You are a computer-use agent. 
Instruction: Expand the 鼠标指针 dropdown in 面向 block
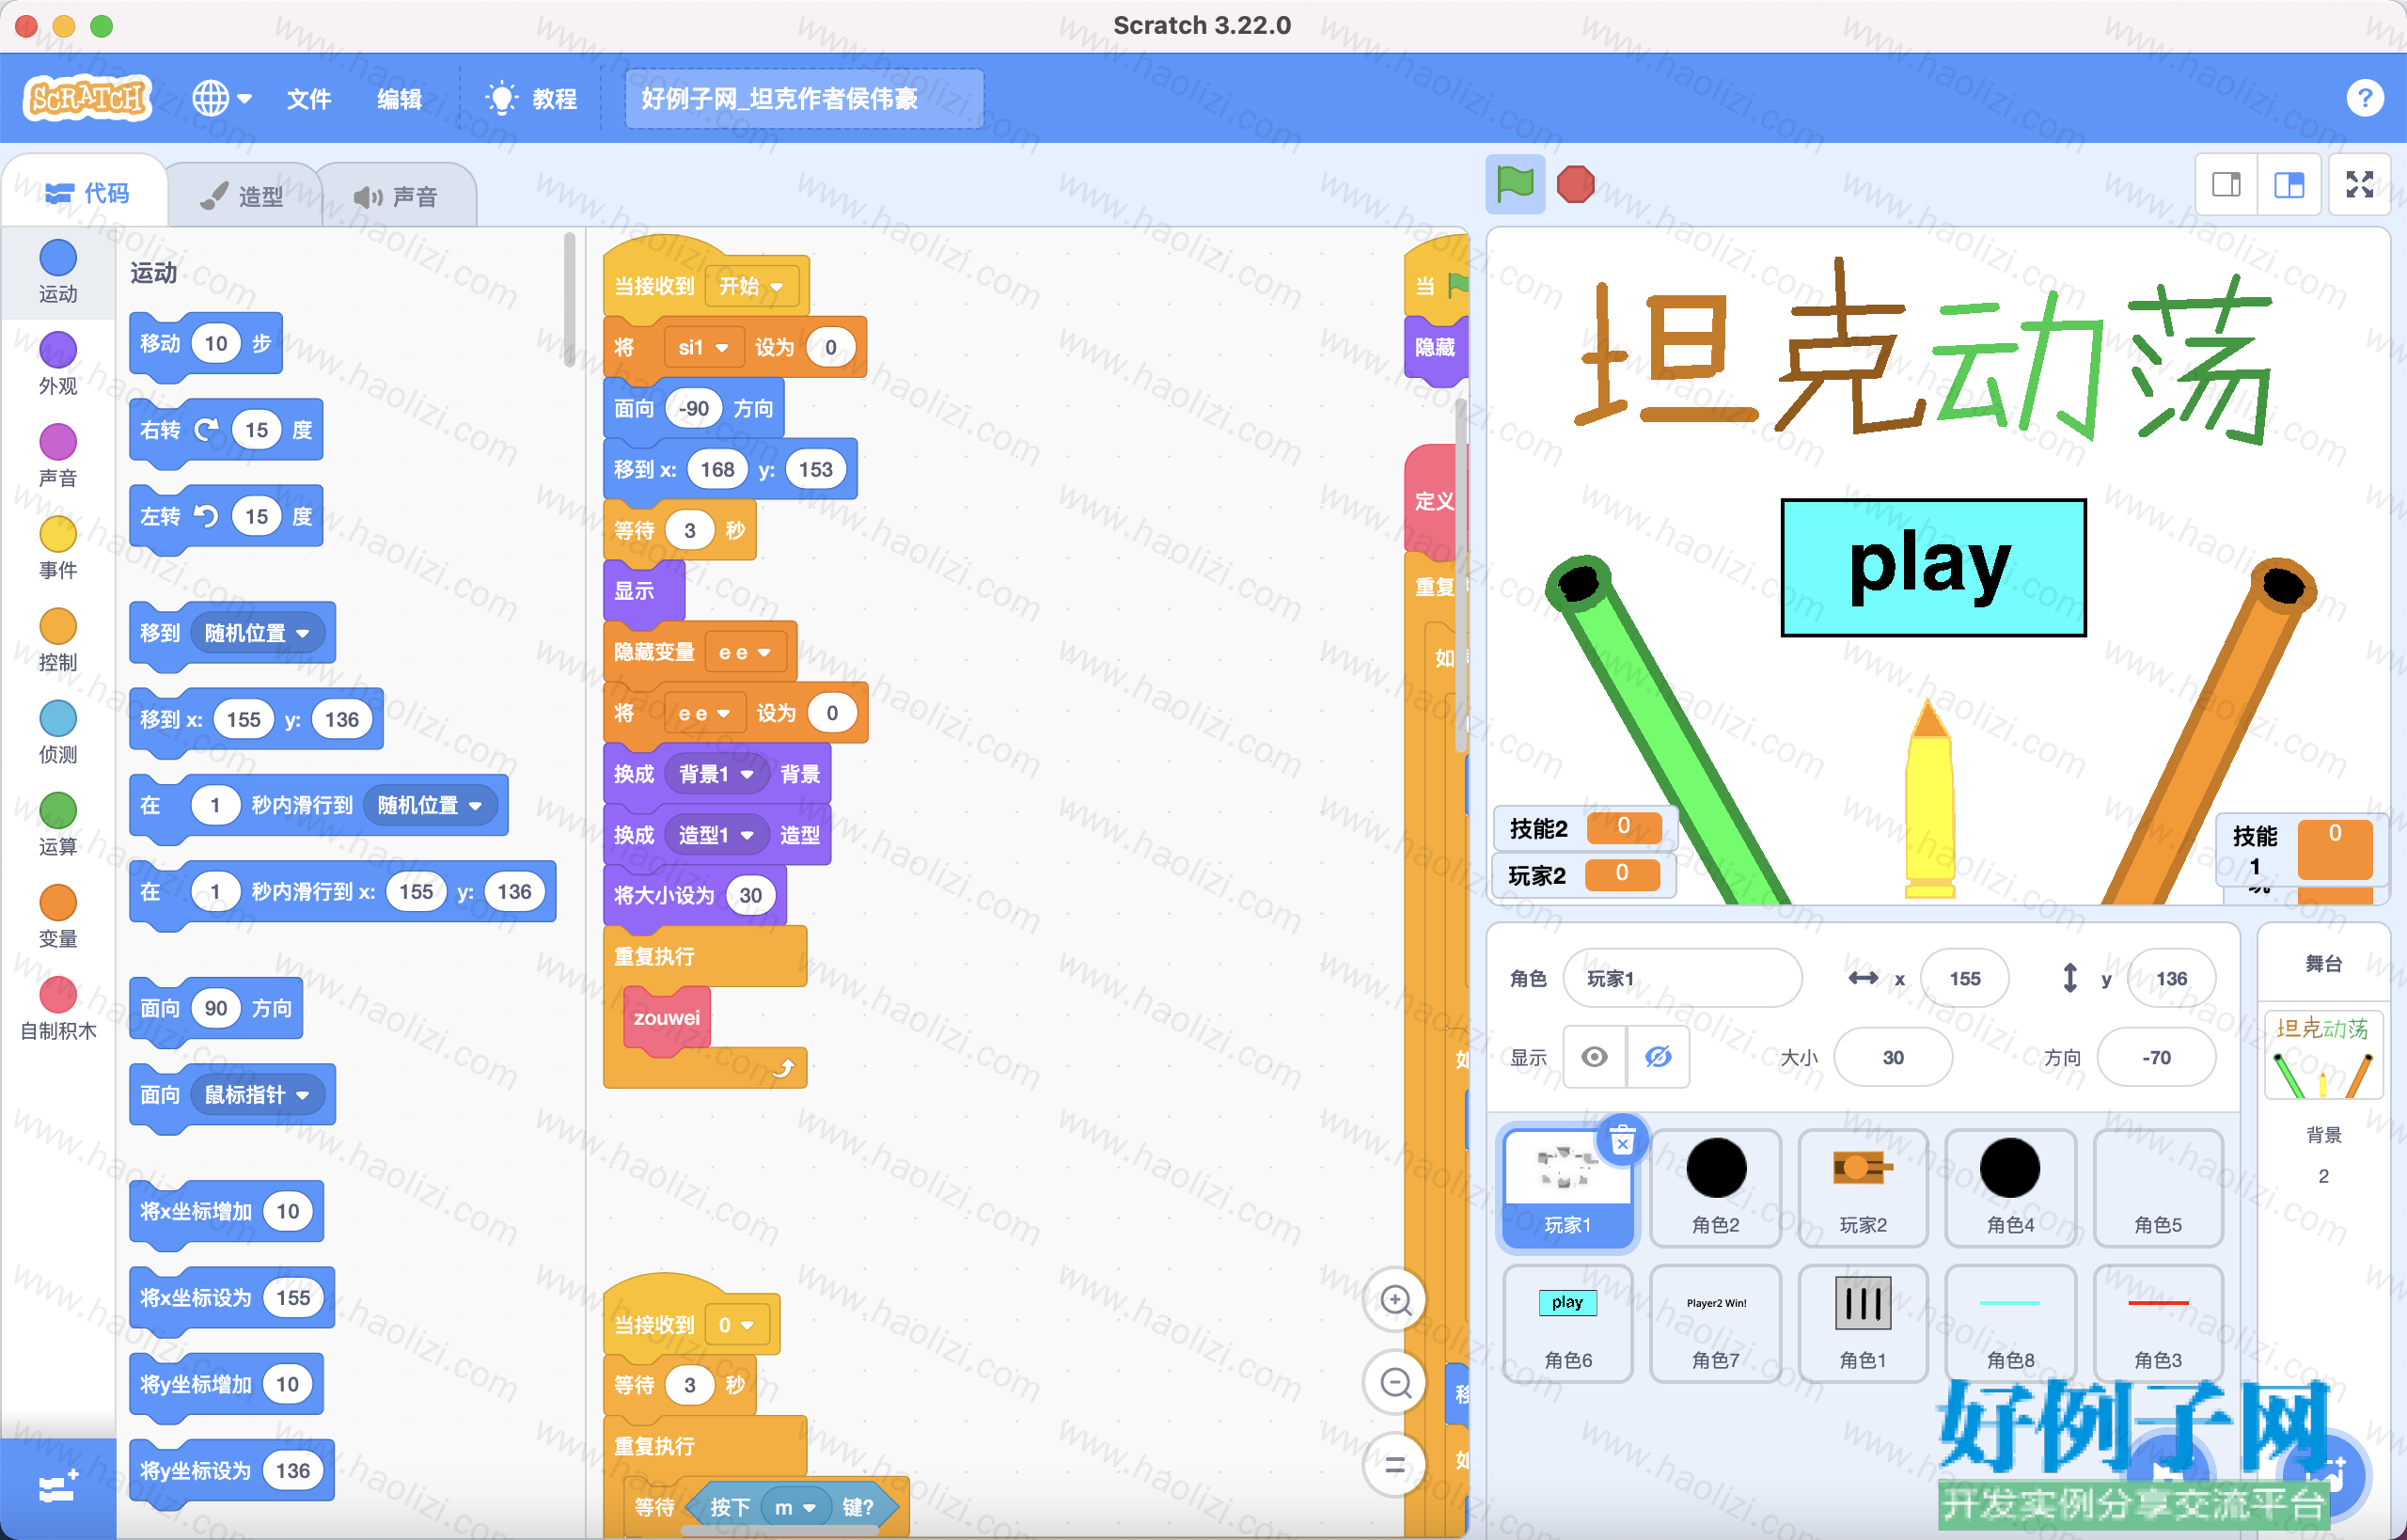[x=257, y=1095]
